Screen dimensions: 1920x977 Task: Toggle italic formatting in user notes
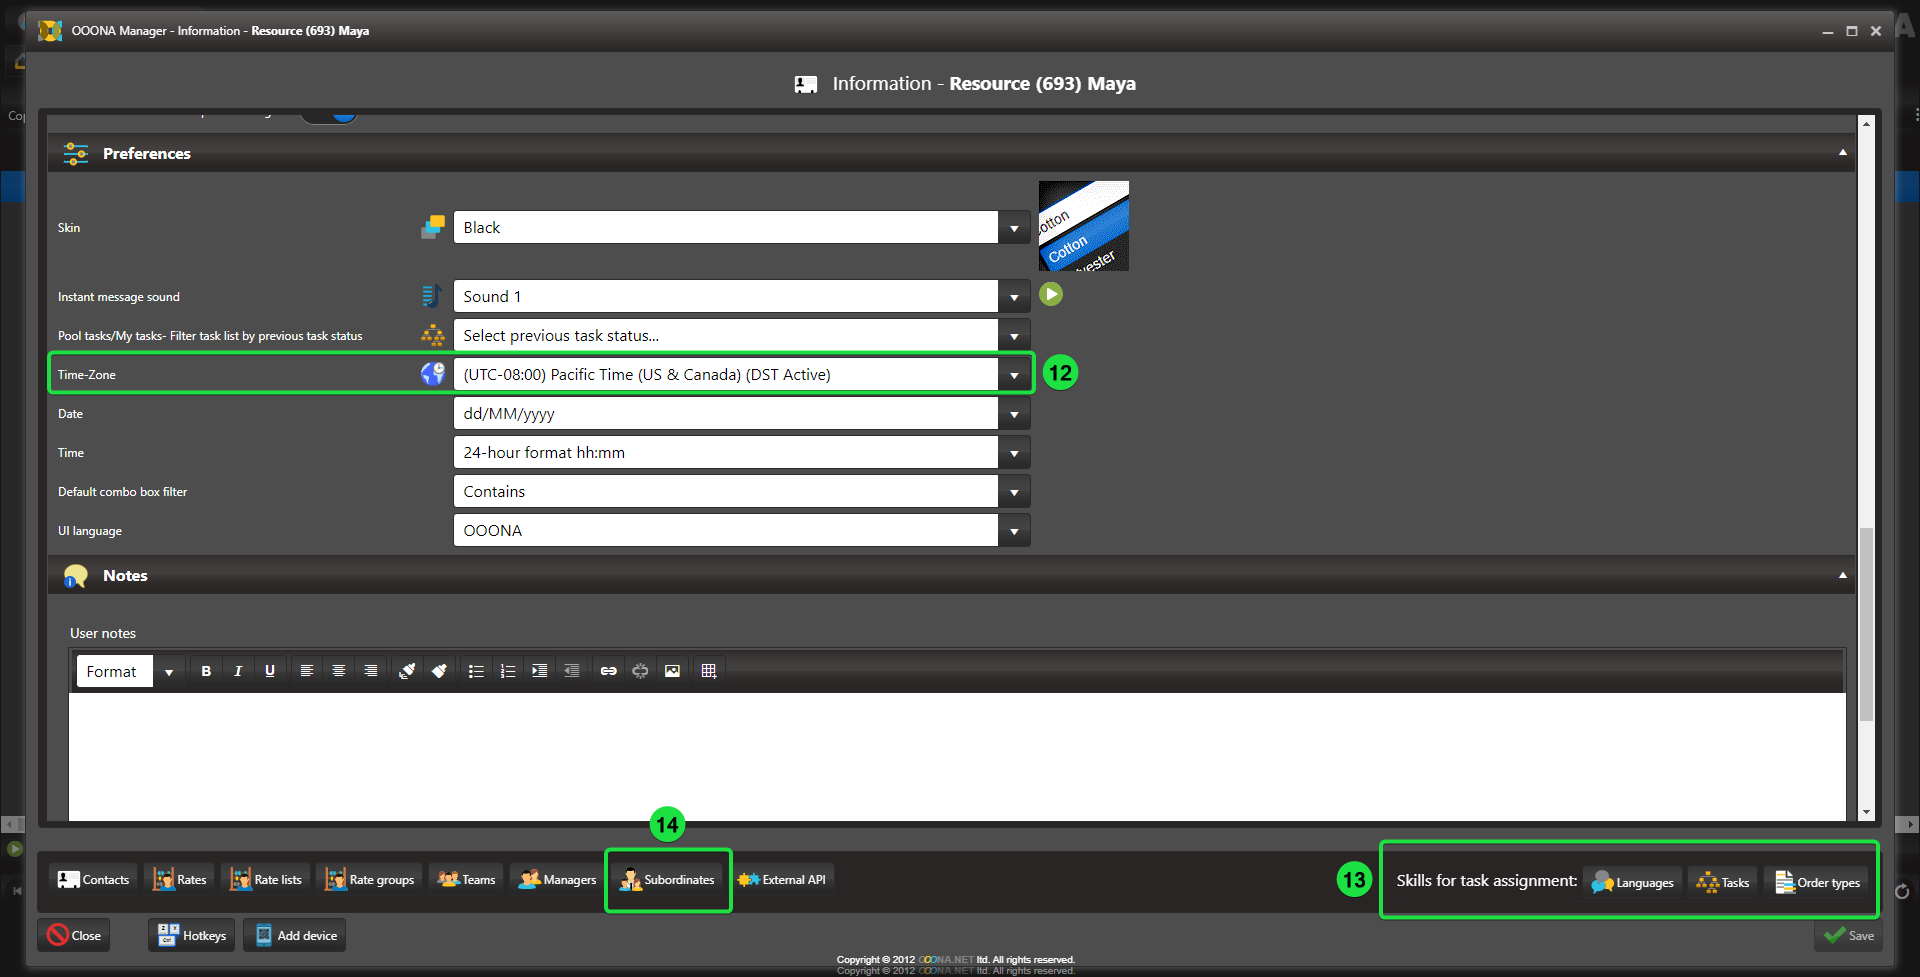tap(238, 671)
